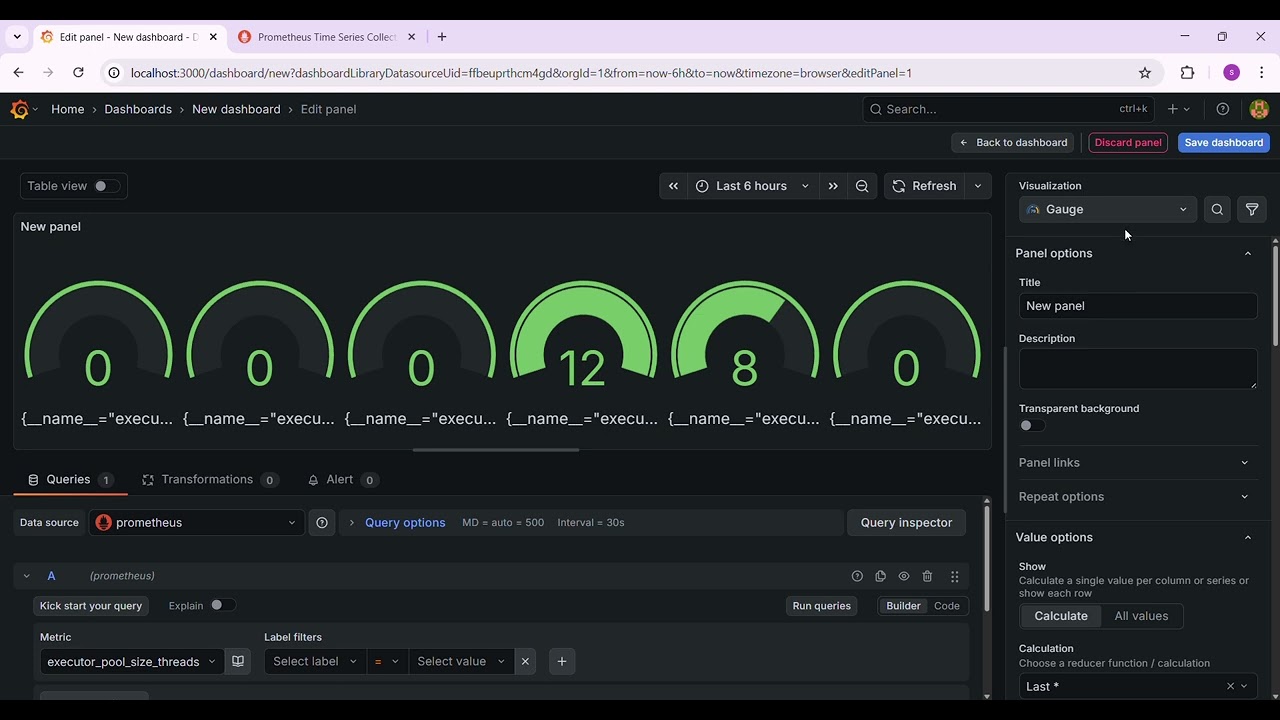
Task: Open the user profile avatar in Grafana header
Action: pyautogui.click(x=1259, y=109)
